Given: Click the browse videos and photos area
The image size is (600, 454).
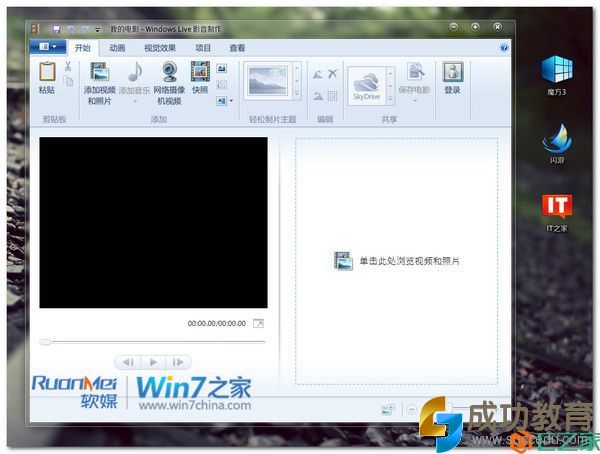Looking at the screenshot, I should [398, 261].
